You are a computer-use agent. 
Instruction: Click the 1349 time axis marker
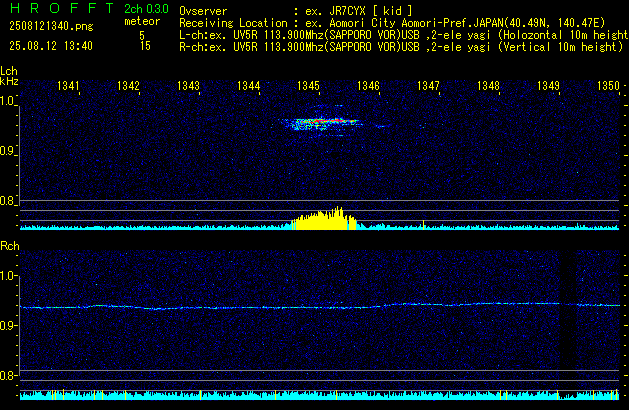(548, 86)
